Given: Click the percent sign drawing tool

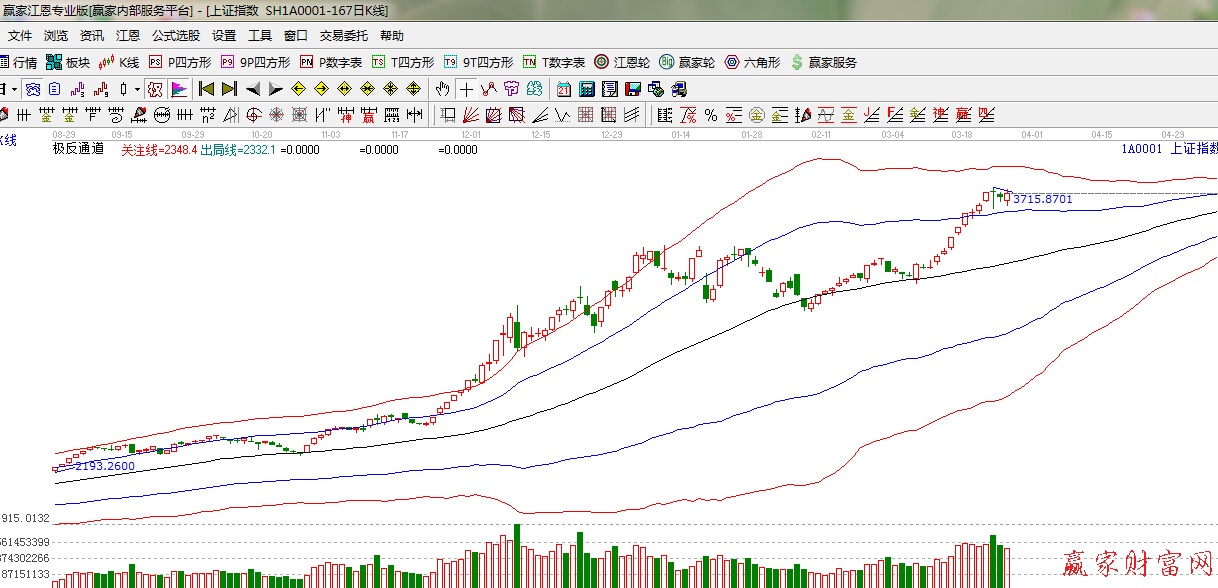Looking at the screenshot, I should [x=710, y=114].
